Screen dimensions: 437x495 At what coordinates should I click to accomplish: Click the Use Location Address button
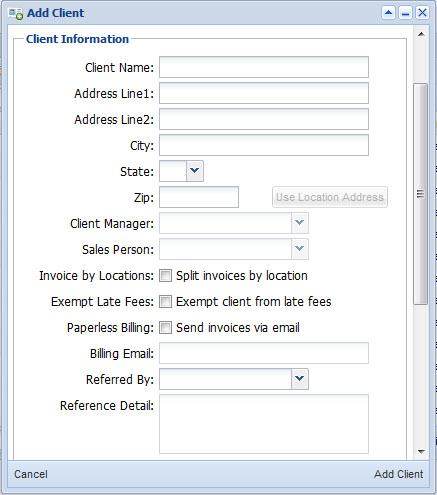[x=330, y=197]
